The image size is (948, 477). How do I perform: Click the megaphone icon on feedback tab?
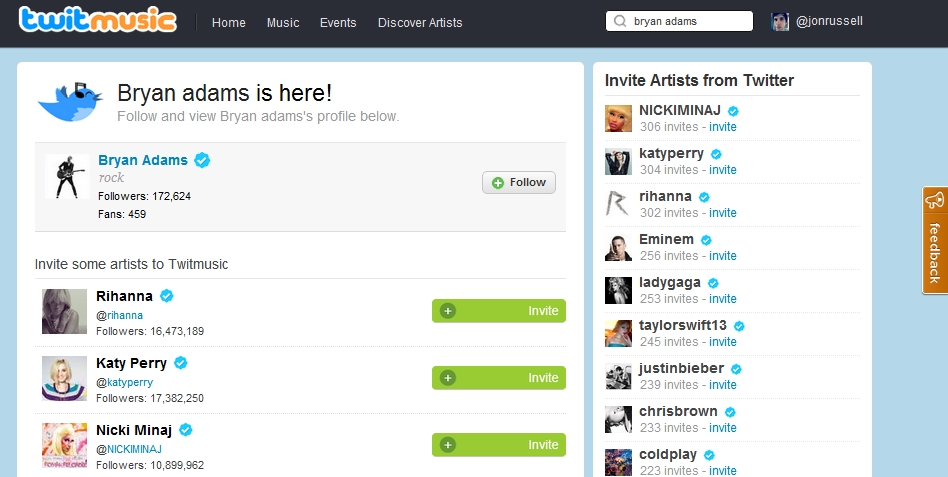pyautogui.click(x=935, y=200)
